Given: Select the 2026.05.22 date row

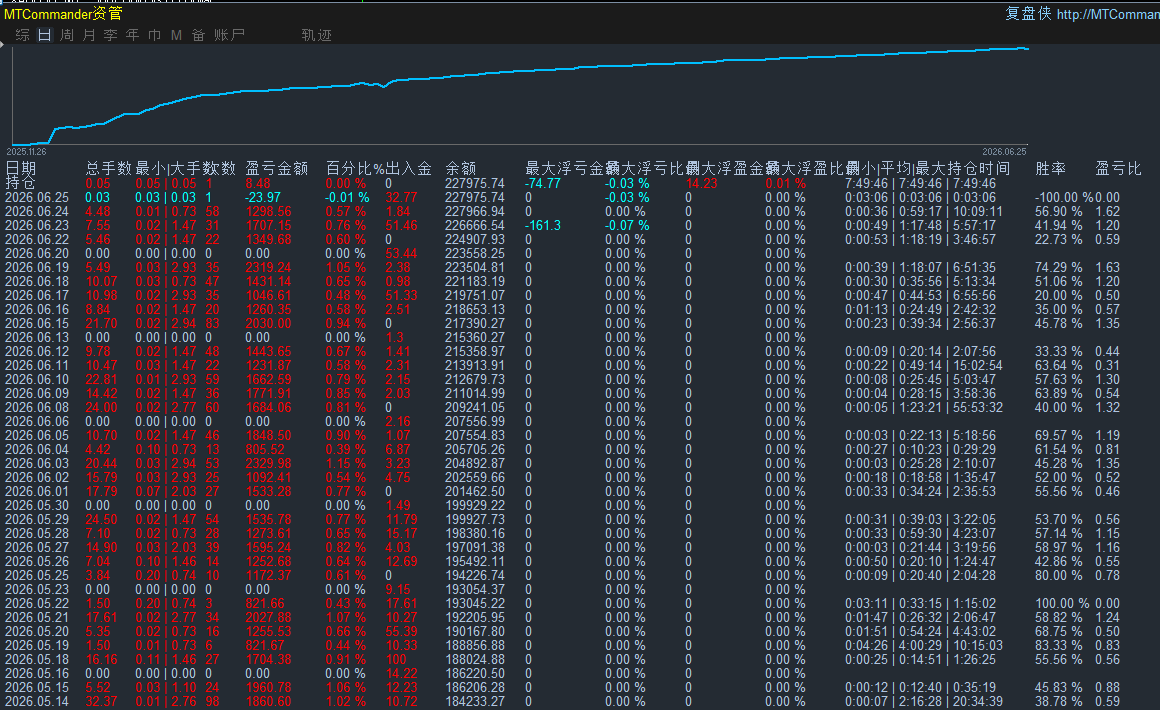Looking at the screenshot, I should (37, 604).
